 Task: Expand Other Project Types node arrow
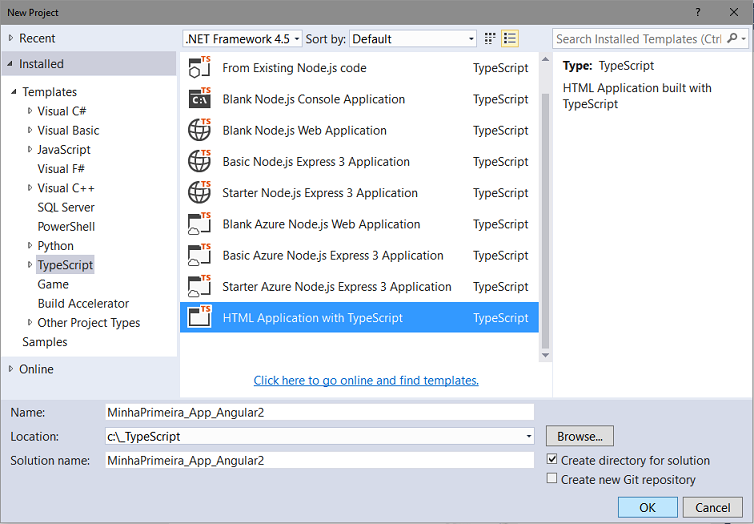(x=30, y=323)
